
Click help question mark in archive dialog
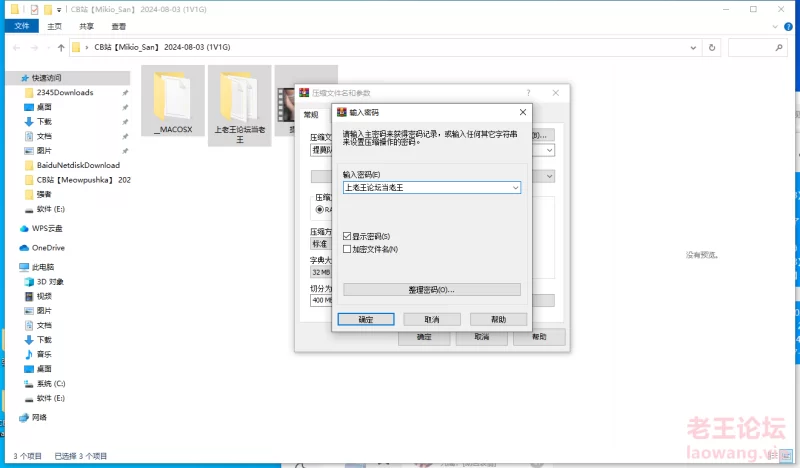pos(529,93)
